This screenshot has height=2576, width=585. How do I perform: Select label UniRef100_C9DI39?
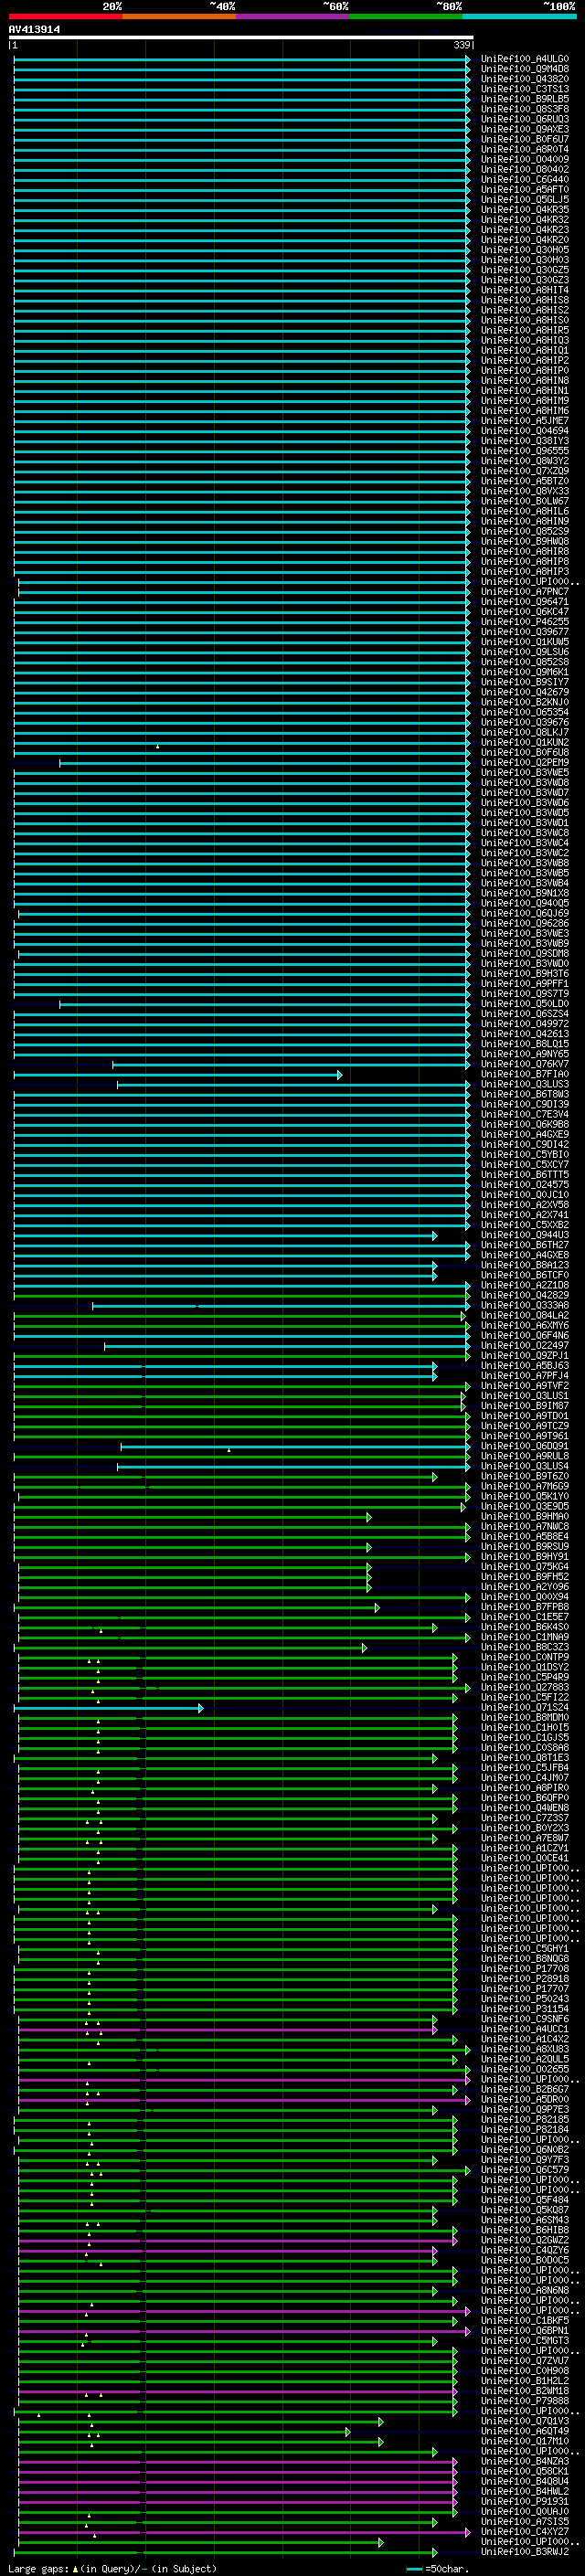click(525, 1104)
